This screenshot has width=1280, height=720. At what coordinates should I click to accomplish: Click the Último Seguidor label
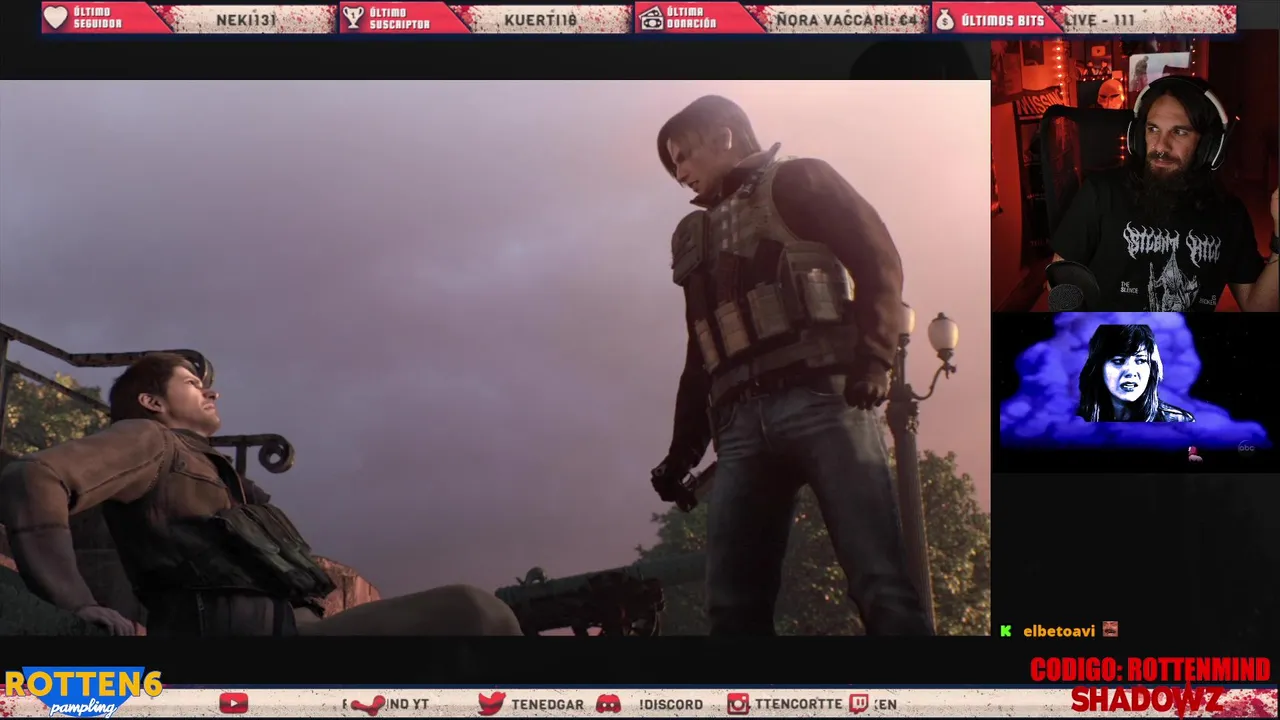coord(97,18)
